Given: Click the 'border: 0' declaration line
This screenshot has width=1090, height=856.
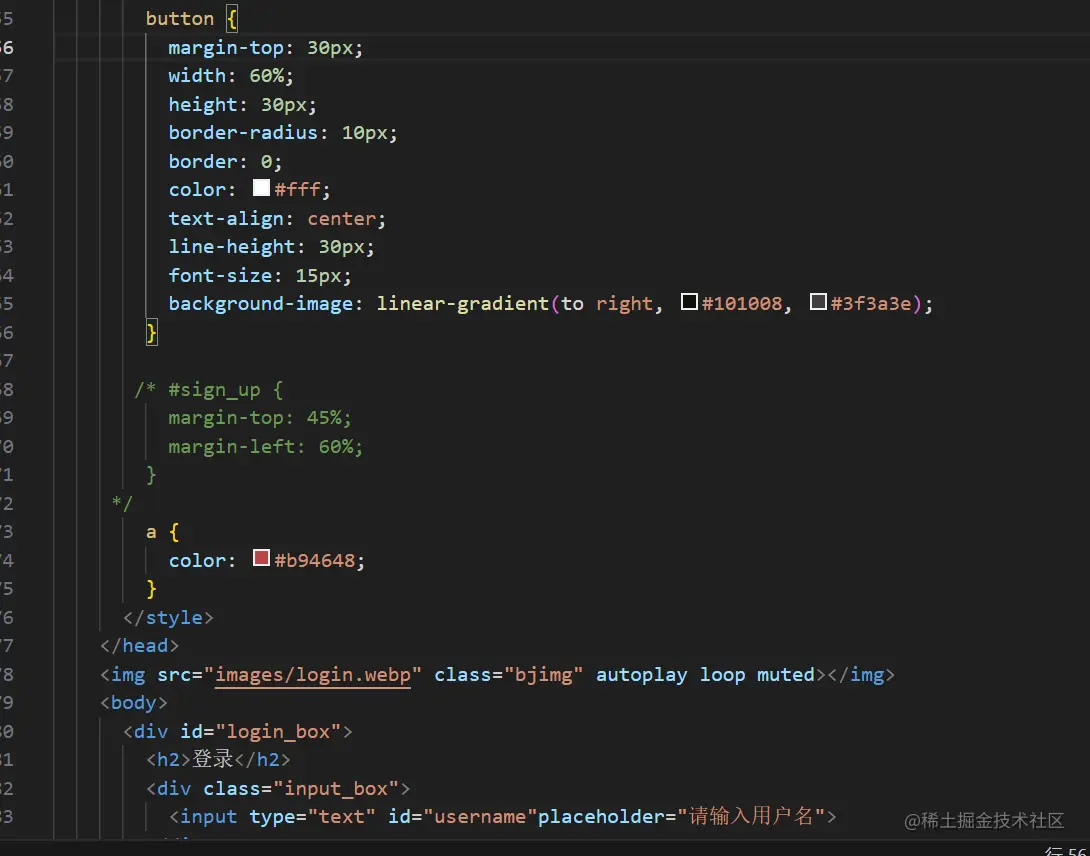Looking at the screenshot, I should point(225,161).
